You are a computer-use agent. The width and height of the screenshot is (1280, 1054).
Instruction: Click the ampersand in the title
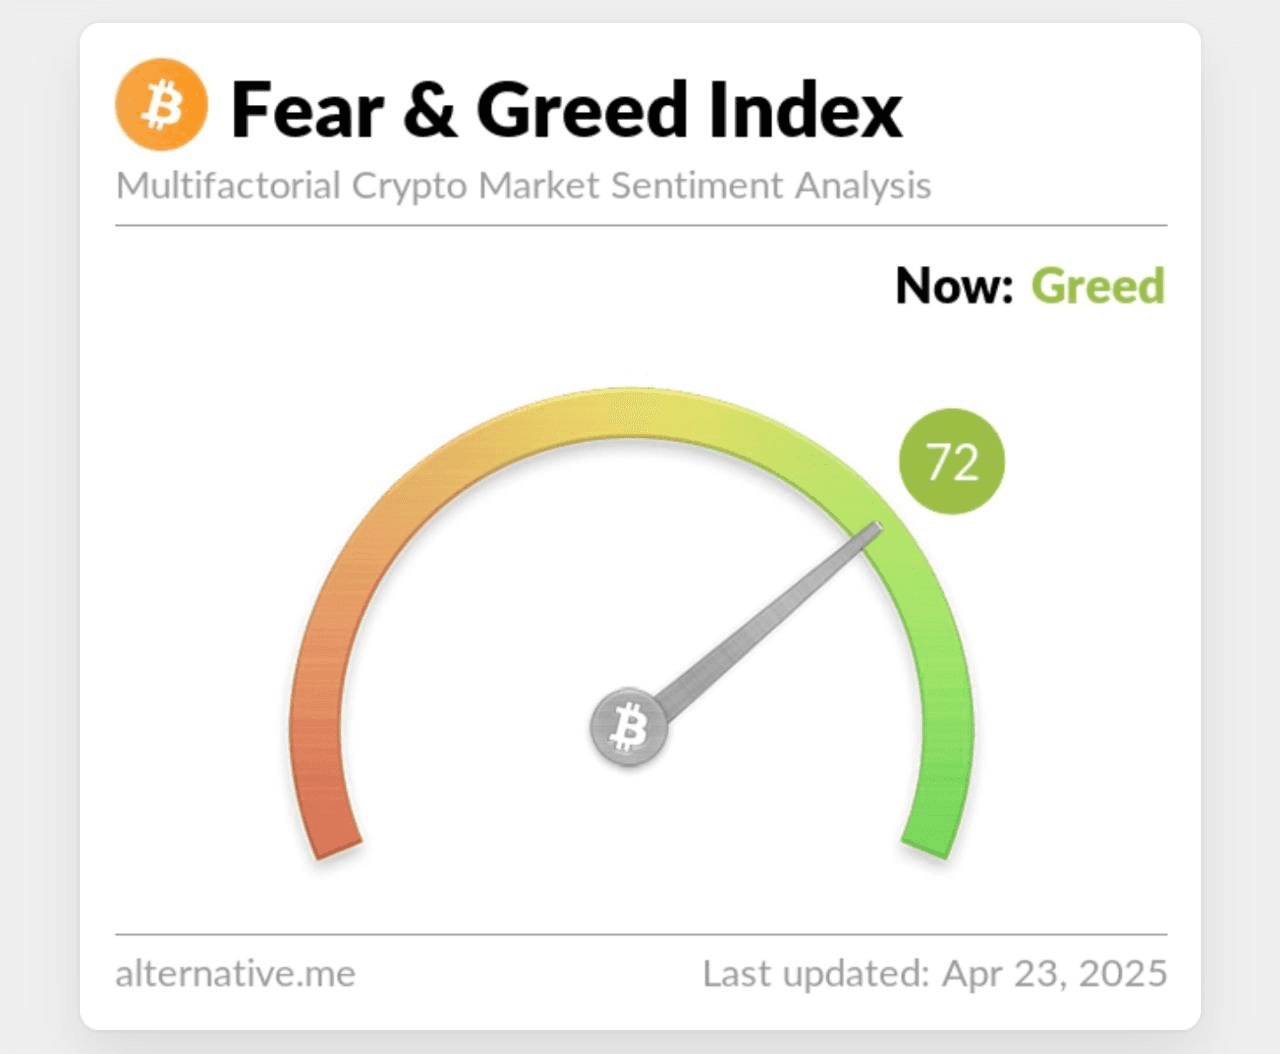point(430,109)
